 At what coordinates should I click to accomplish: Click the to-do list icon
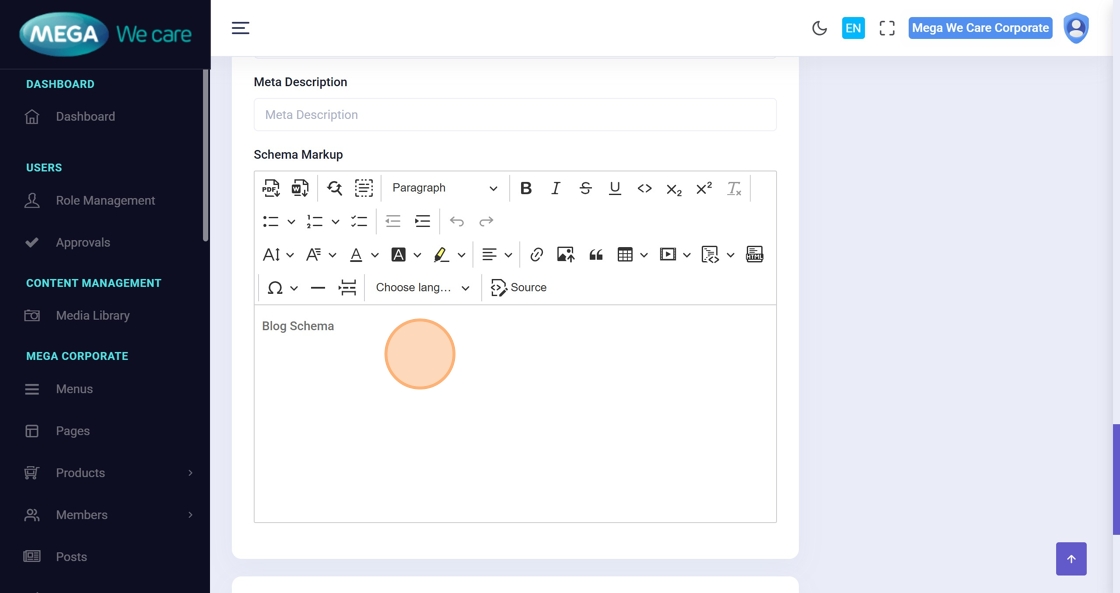(359, 221)
